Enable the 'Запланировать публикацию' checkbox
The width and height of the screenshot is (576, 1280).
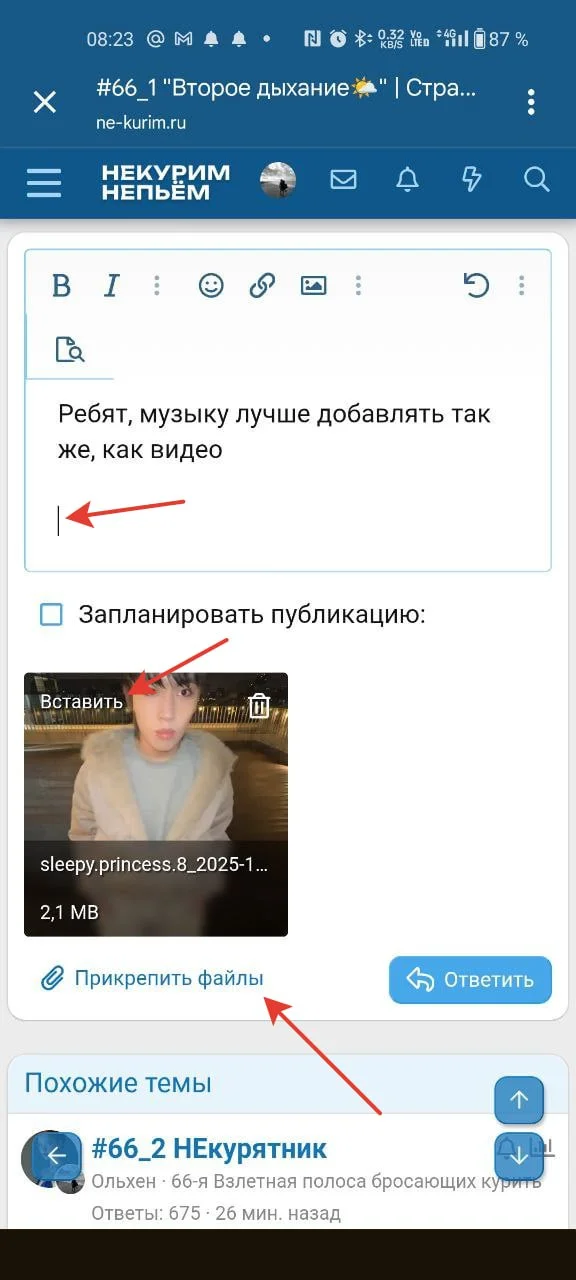click(x=51, y=614)
